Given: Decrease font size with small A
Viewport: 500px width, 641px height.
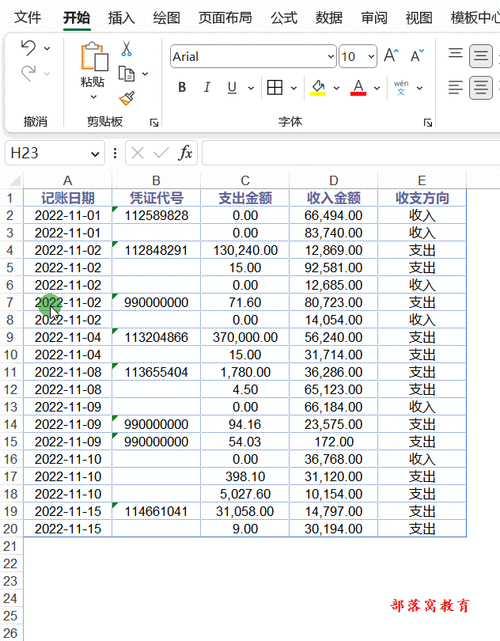Looking at the screenshot, I should pyautogui.click(x=417, y=56).
